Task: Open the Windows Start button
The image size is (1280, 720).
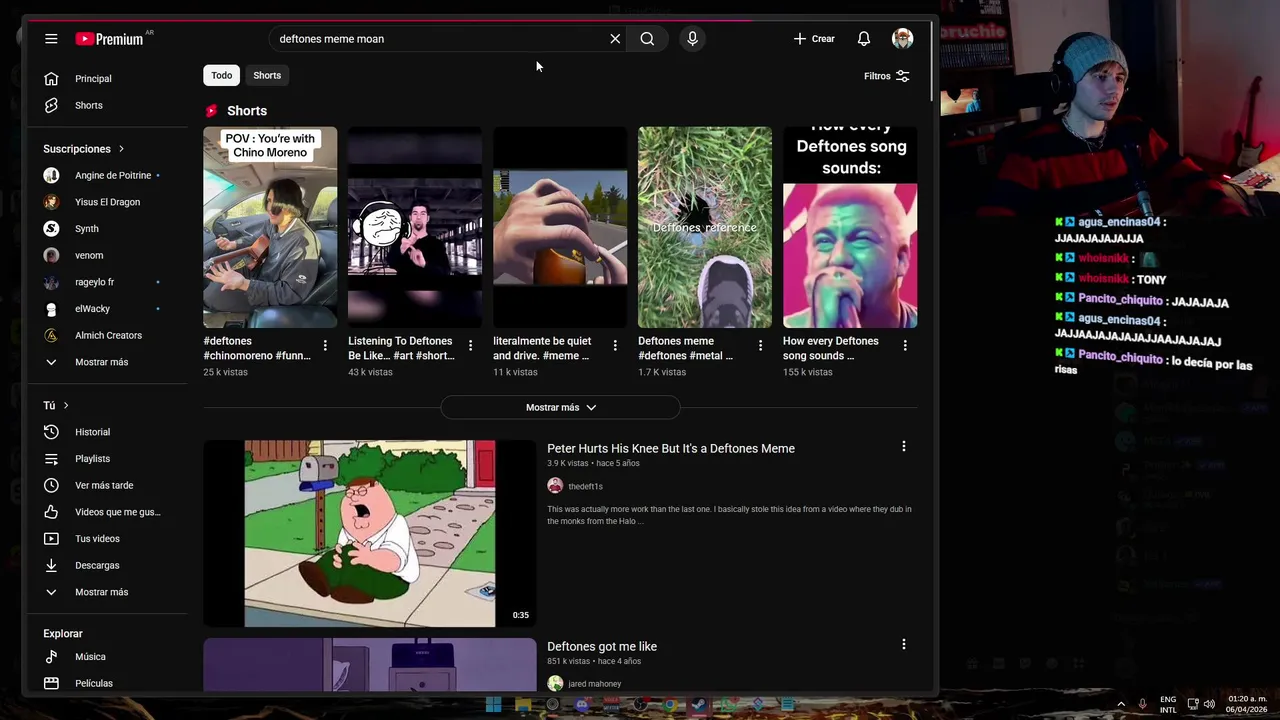Action: pyautogui.click(x=493, y=705)
